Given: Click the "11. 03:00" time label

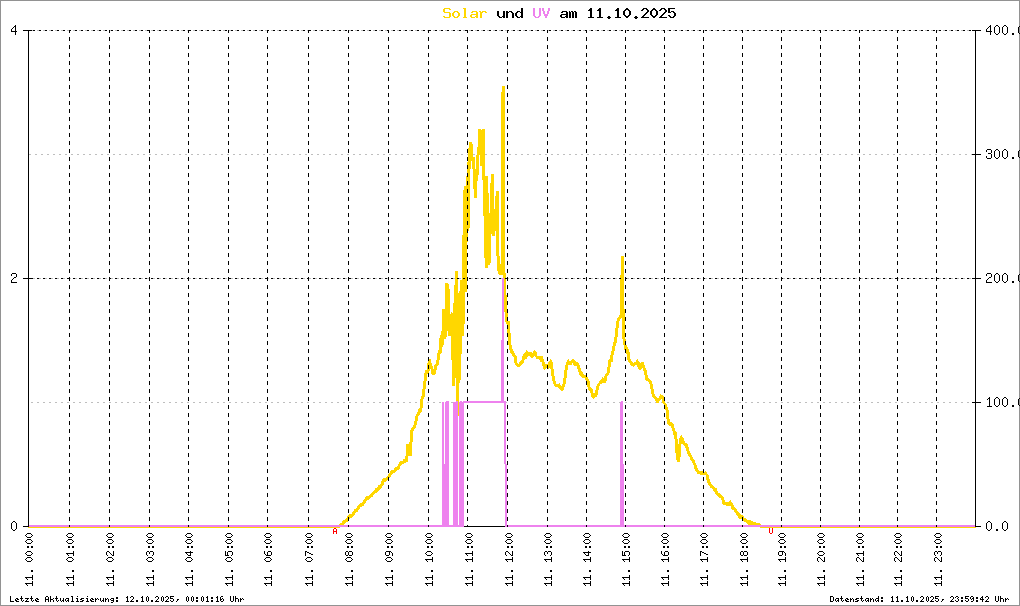Looking at the screenshot, I should pos(150,559).
